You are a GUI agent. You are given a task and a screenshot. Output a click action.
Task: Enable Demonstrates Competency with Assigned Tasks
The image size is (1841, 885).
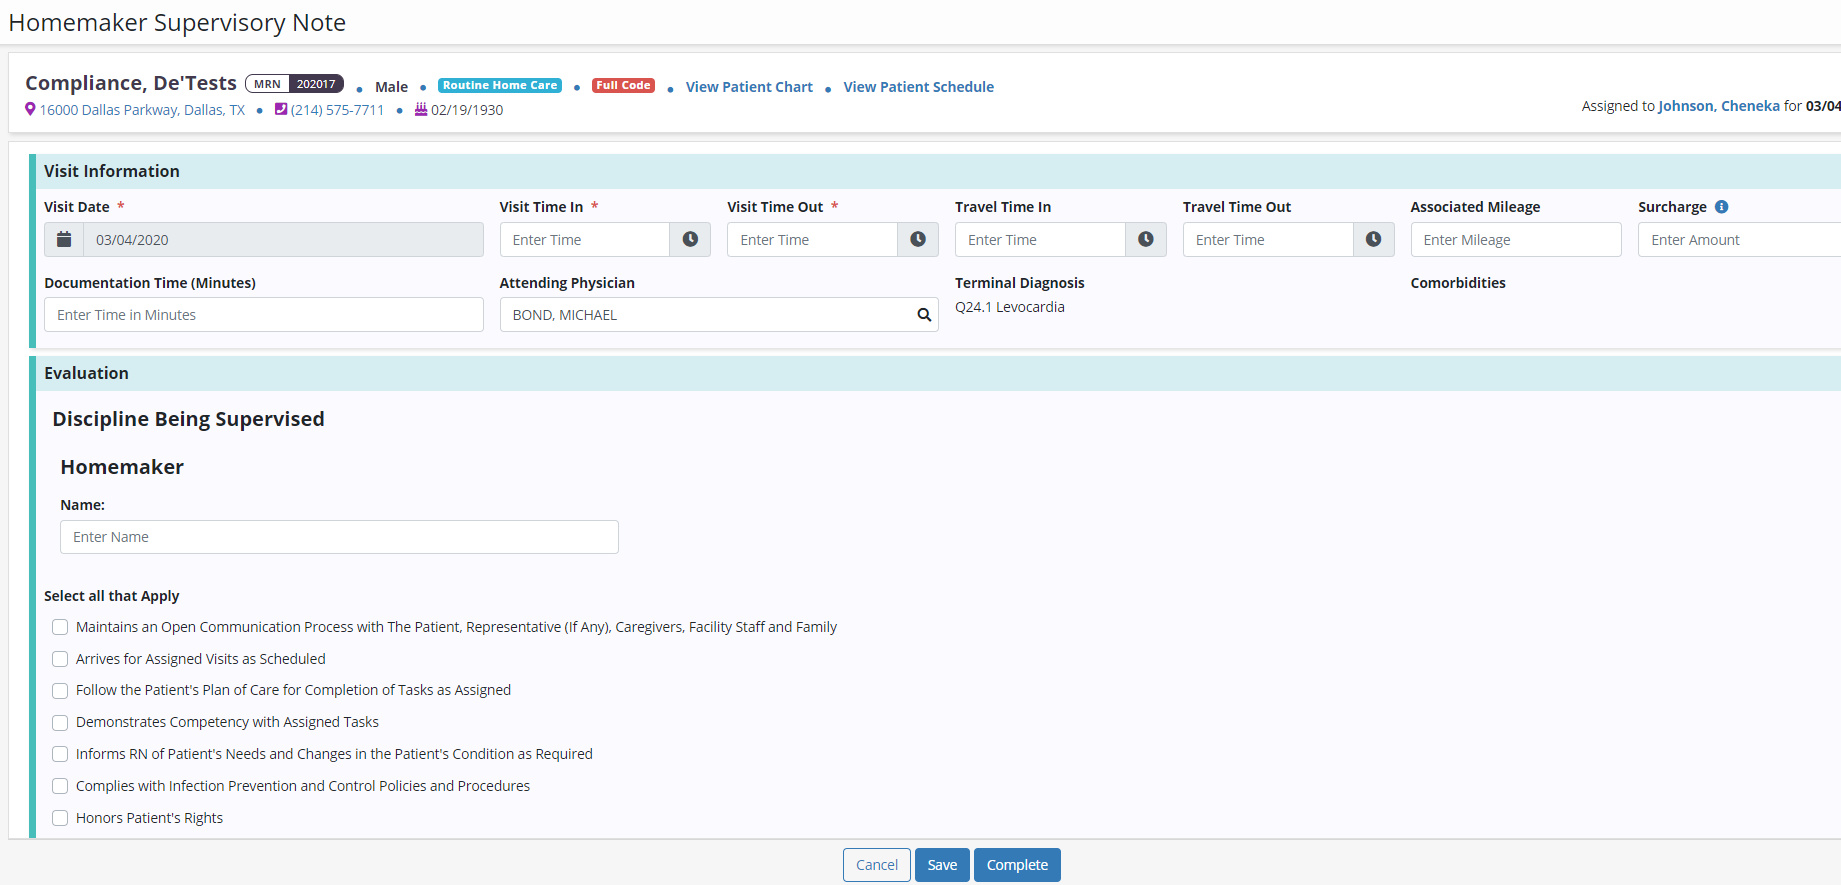pyautogui.click(x=60, y=723)
